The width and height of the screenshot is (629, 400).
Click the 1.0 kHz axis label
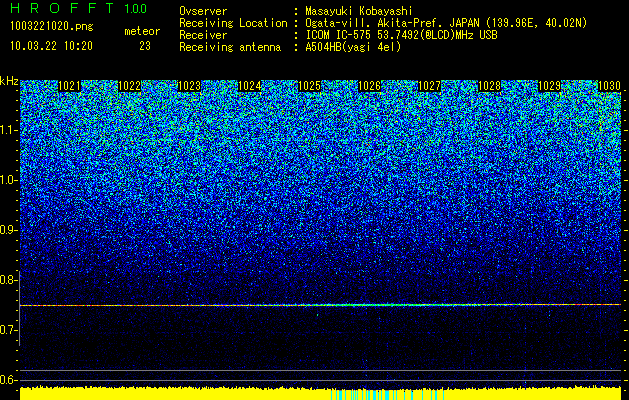[x=7, y=181]
